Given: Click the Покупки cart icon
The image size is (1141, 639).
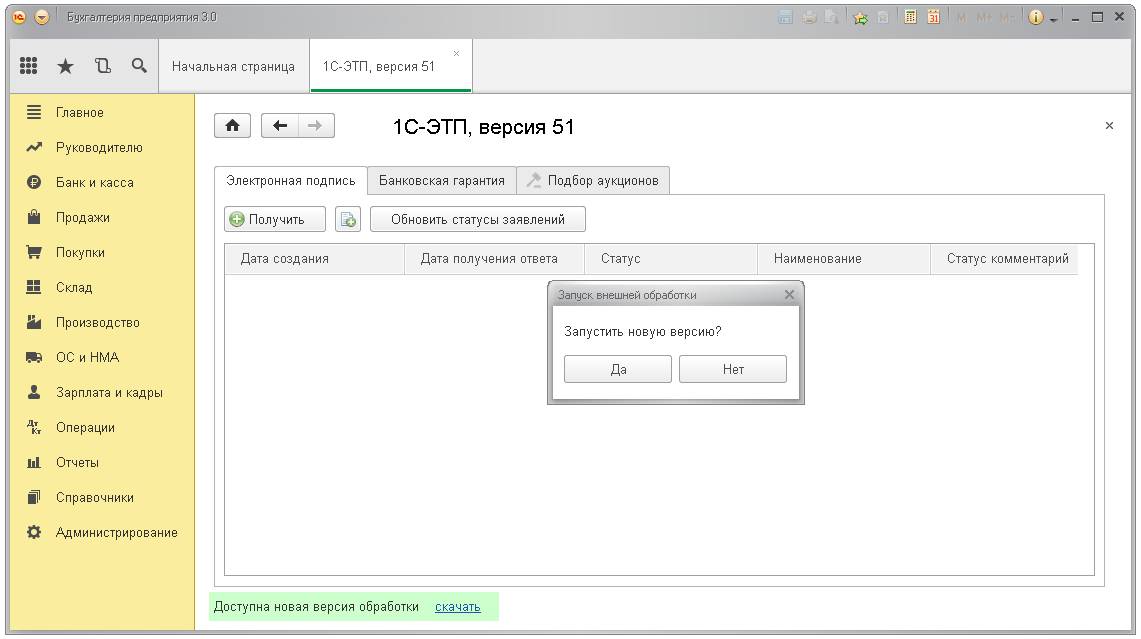Looking at the screenshot, I should pyautogui.click(x=33, y=252).
